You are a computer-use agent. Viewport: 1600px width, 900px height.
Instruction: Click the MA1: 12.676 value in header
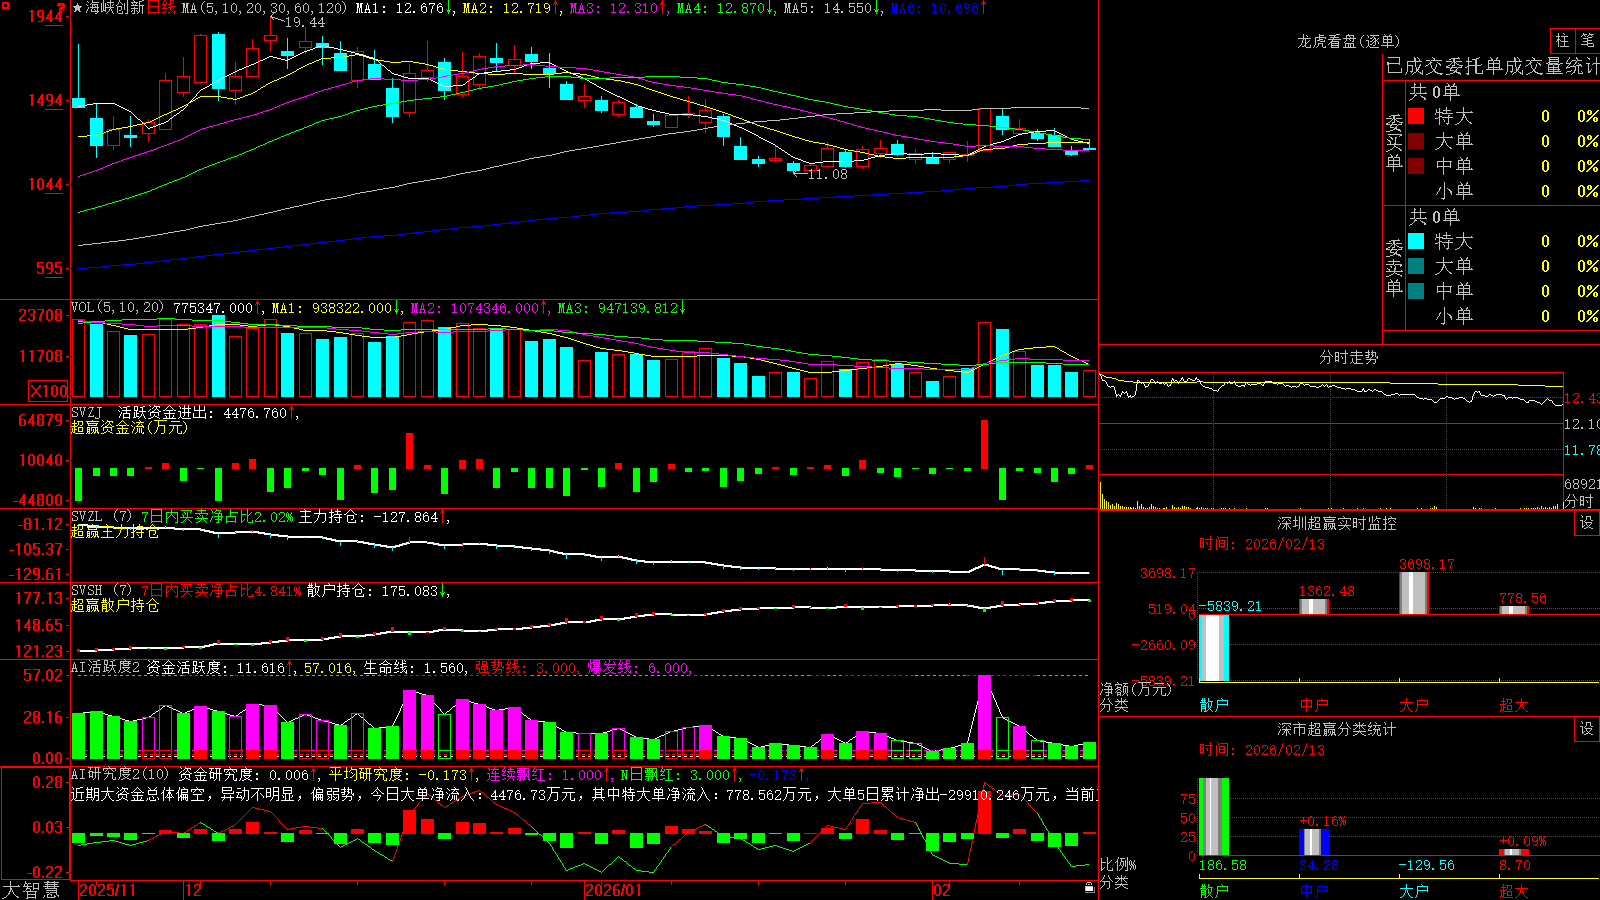[x=403, y=8]
